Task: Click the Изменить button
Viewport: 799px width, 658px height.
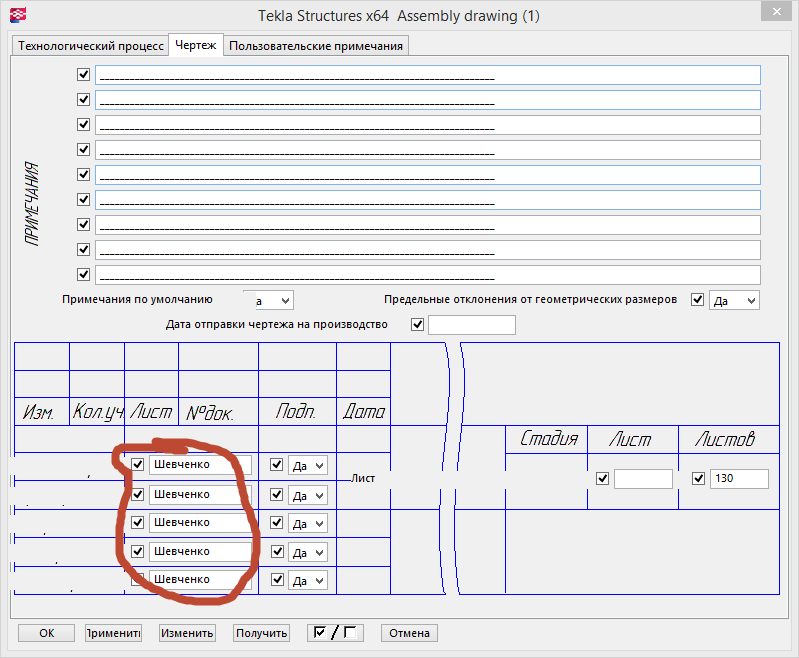Action: click(x=188, y=632)
